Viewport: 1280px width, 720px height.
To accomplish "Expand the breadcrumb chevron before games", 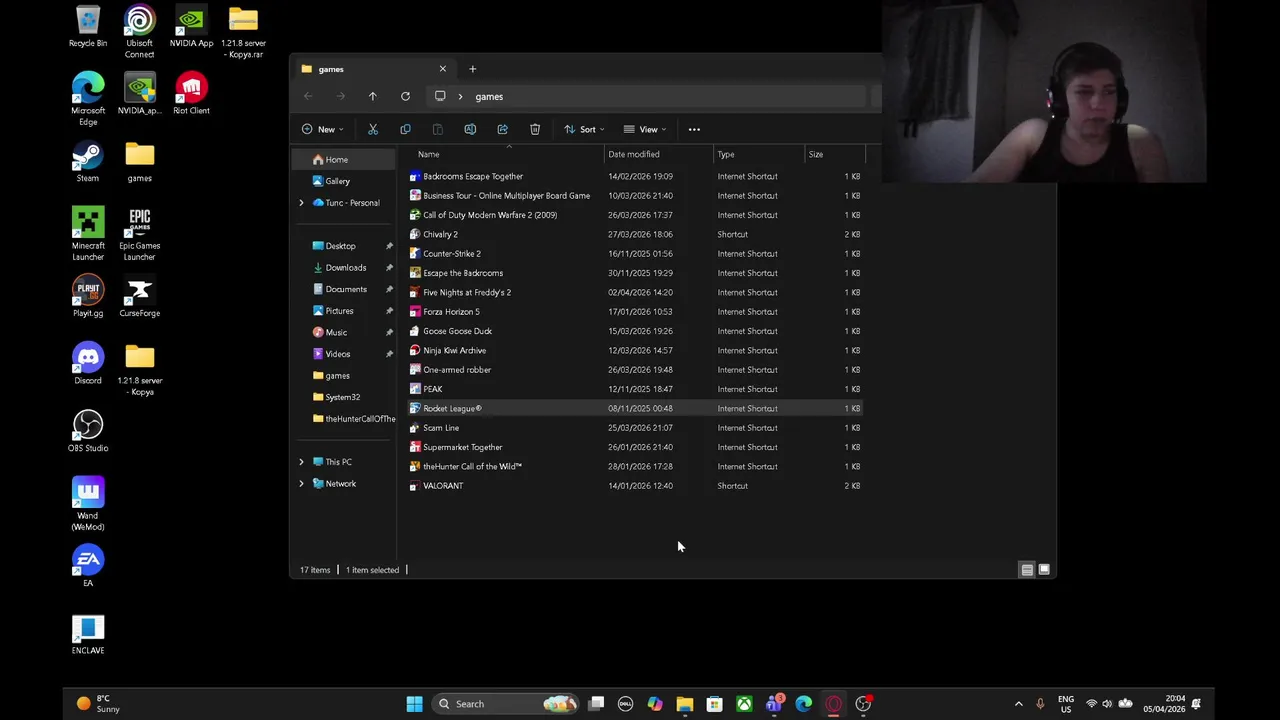I will tap(460, 96).
